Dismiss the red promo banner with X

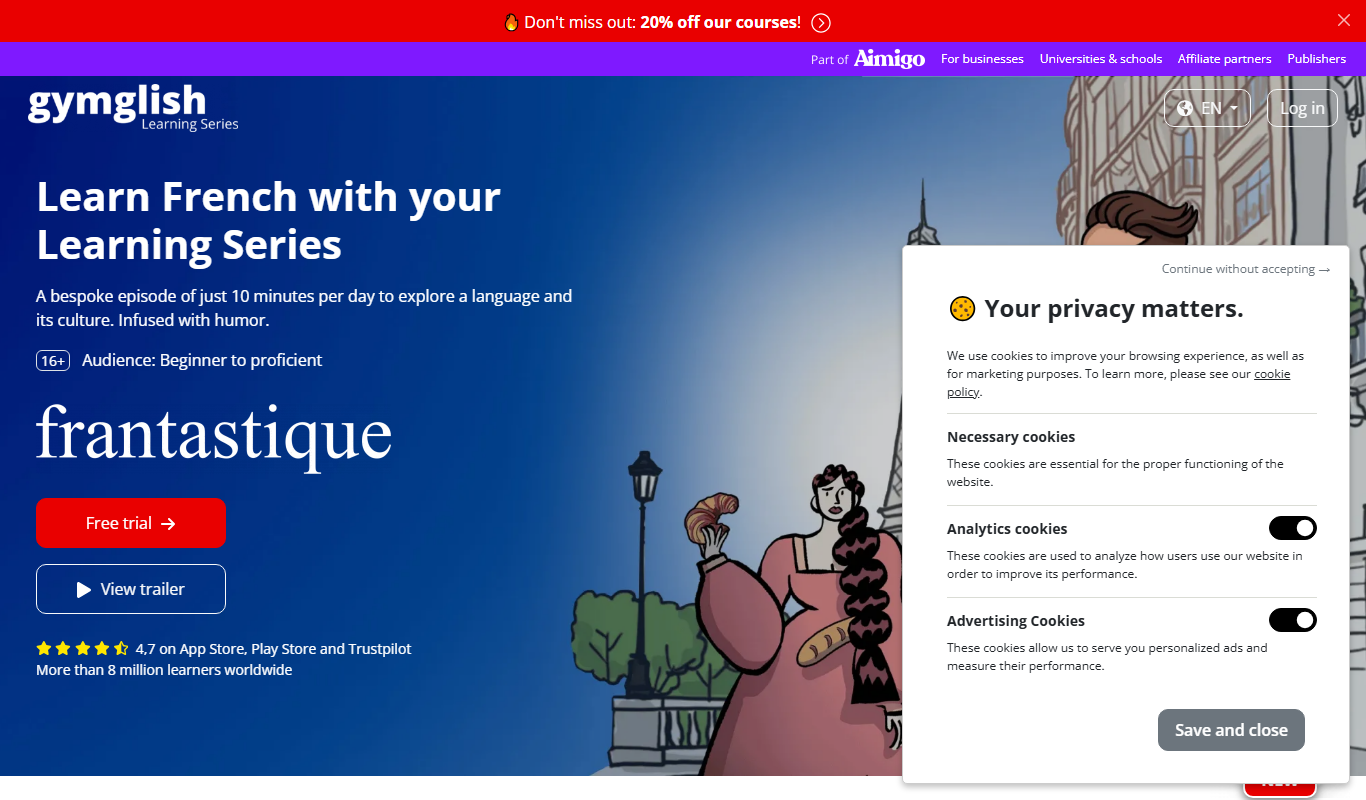(1344, 20)
